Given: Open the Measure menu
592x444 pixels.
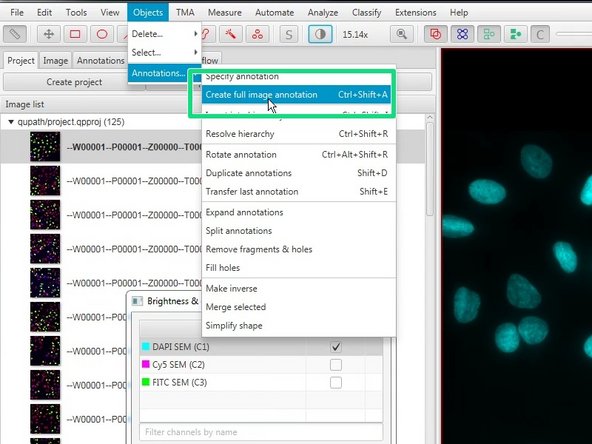Looking at the screenshot, I should 225,12.
